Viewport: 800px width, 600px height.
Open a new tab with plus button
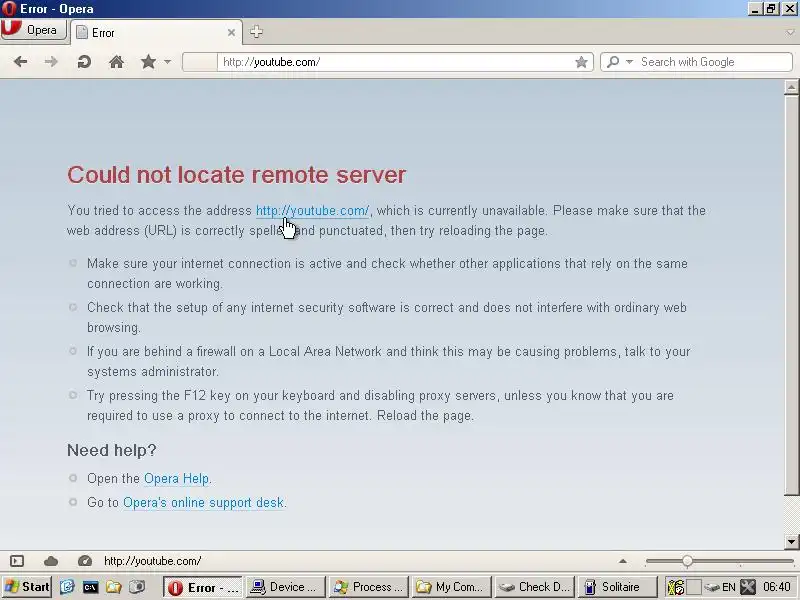coord(256,32)
